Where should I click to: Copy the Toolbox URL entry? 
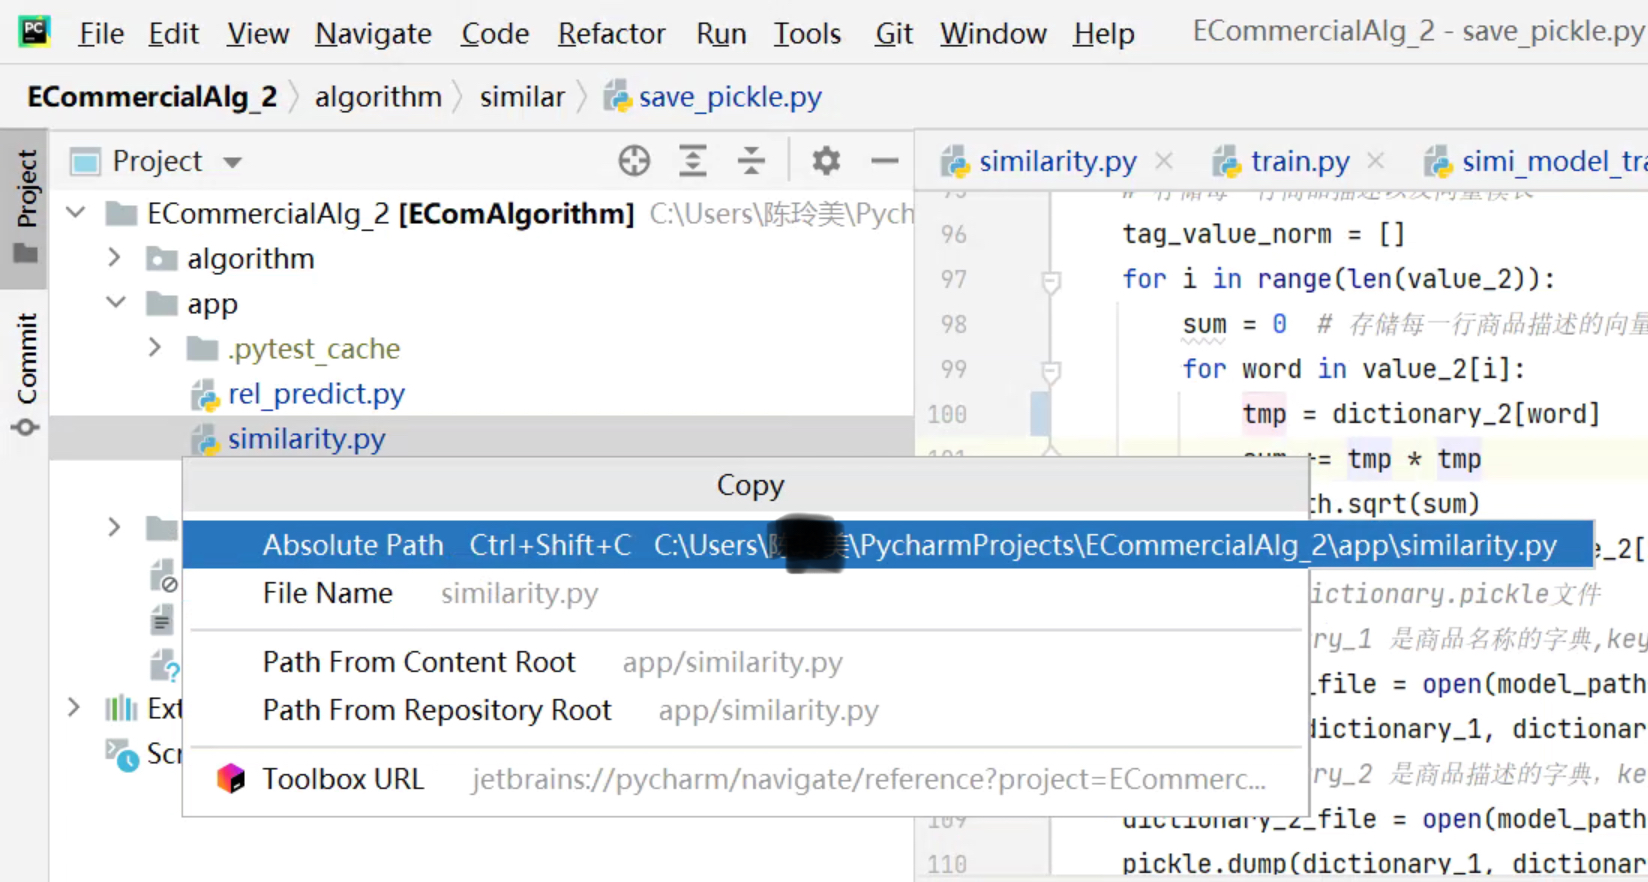(745, 779)
